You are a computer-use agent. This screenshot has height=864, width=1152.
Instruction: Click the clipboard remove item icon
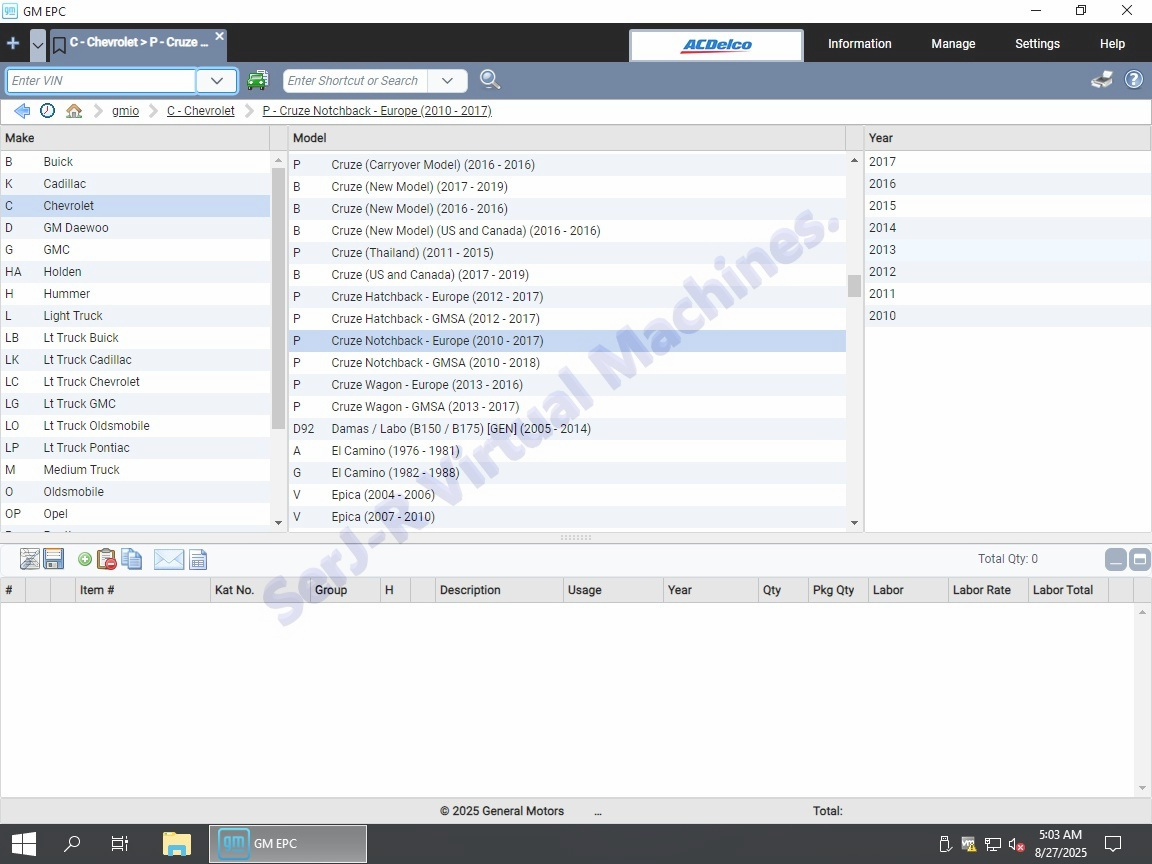(x=107, y=560)
